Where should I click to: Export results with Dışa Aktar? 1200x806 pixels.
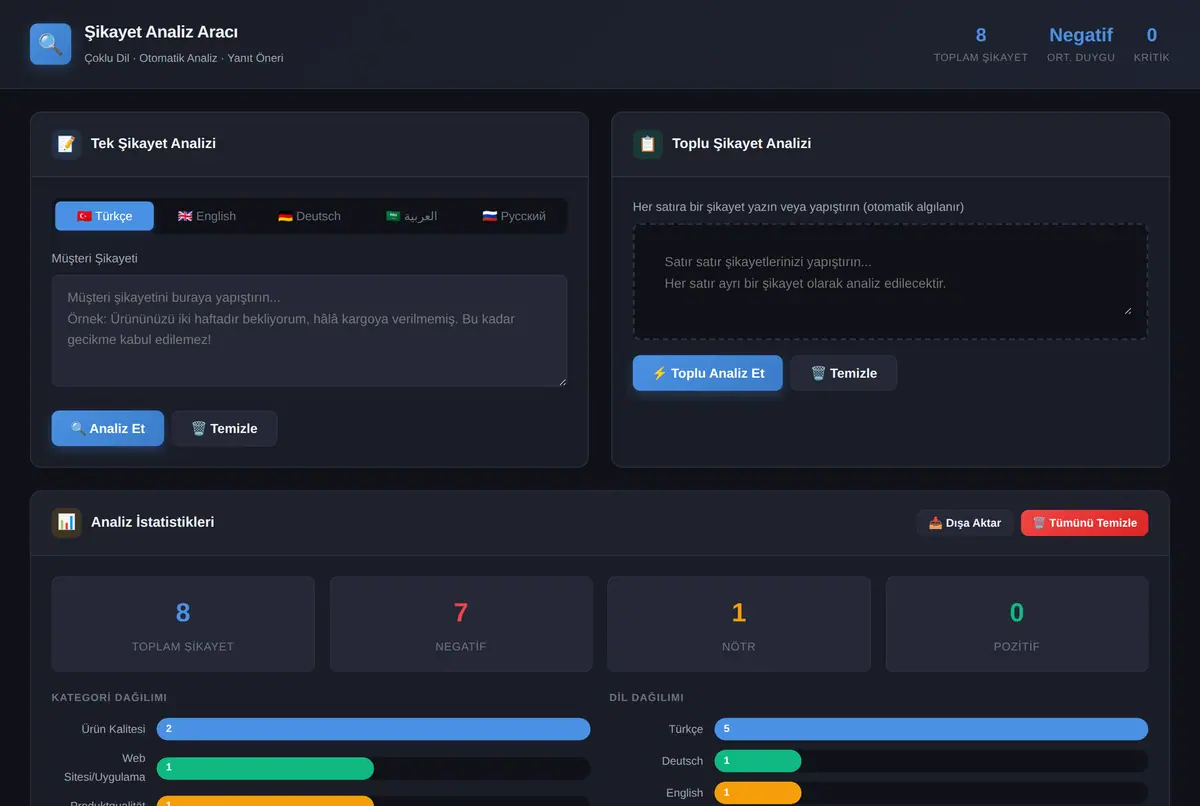click(965, 523)
